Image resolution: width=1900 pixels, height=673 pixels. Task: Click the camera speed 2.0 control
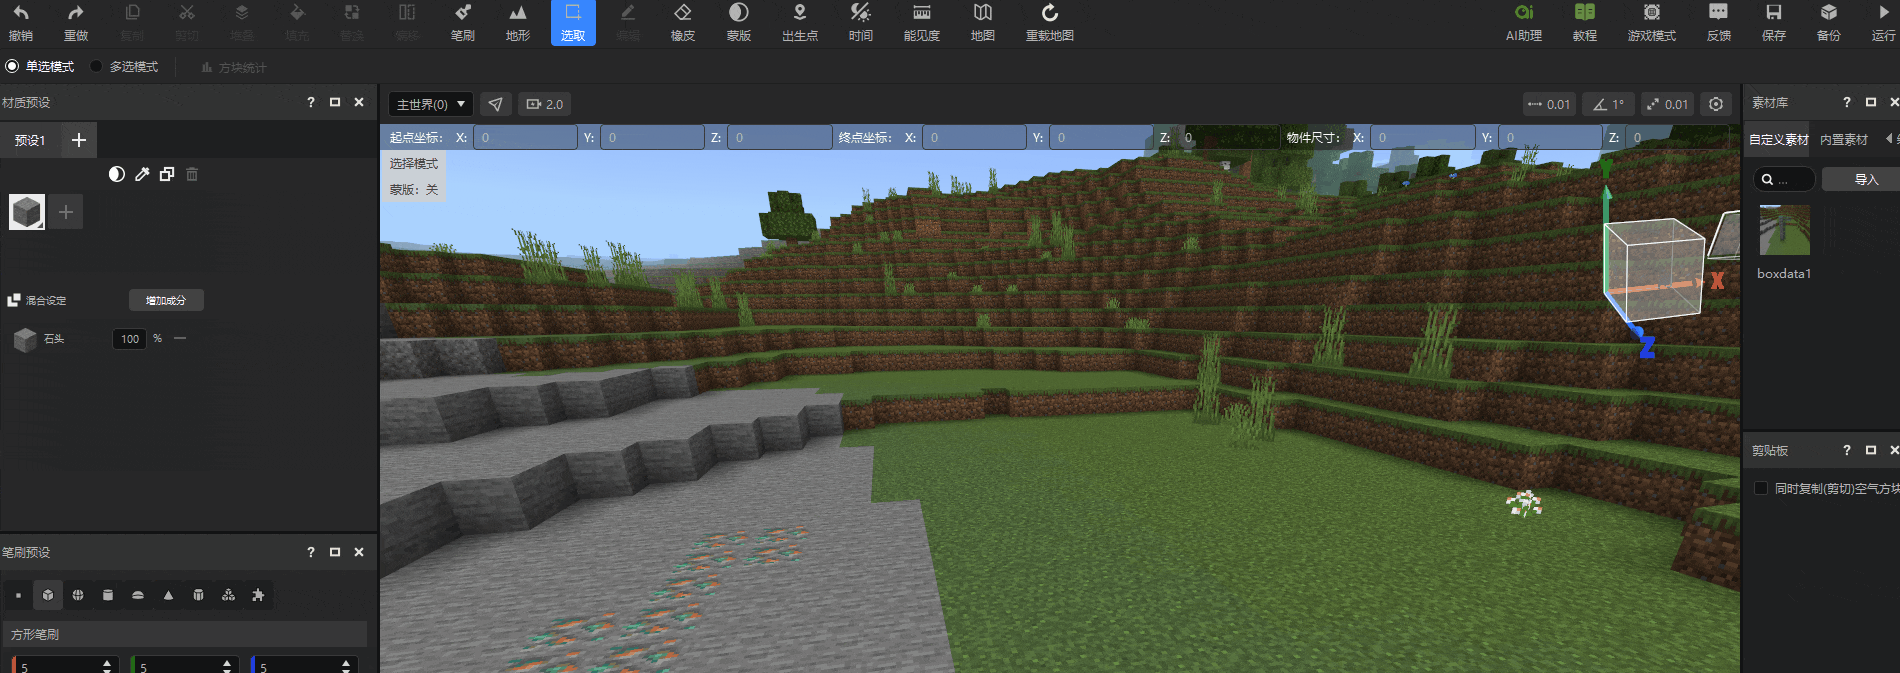coord(545,104)
